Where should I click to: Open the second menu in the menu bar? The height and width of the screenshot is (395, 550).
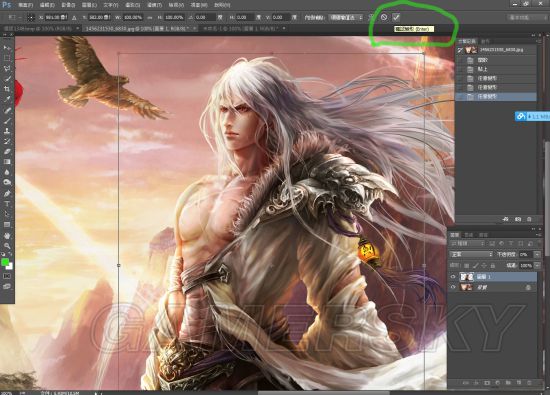coord(47,5)
